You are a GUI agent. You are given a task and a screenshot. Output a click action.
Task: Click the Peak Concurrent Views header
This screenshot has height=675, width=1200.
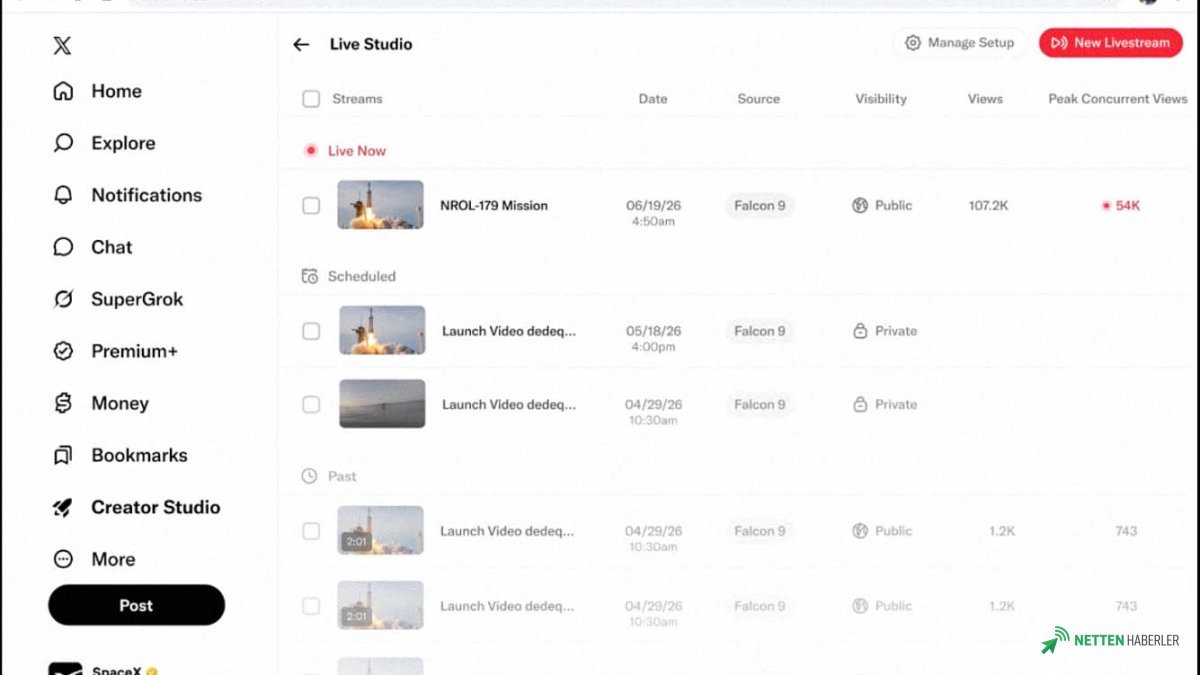tap(1118, 99)
